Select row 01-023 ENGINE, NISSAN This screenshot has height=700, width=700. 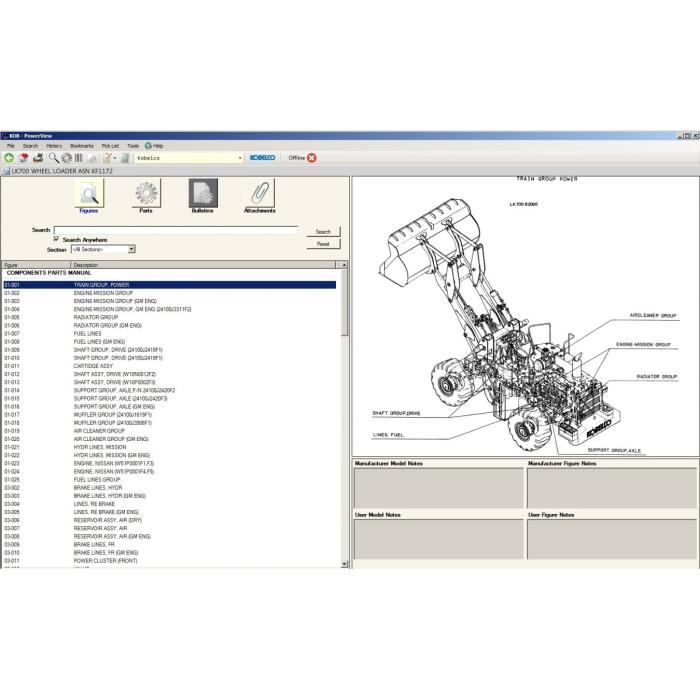click(x=170, y=463)
